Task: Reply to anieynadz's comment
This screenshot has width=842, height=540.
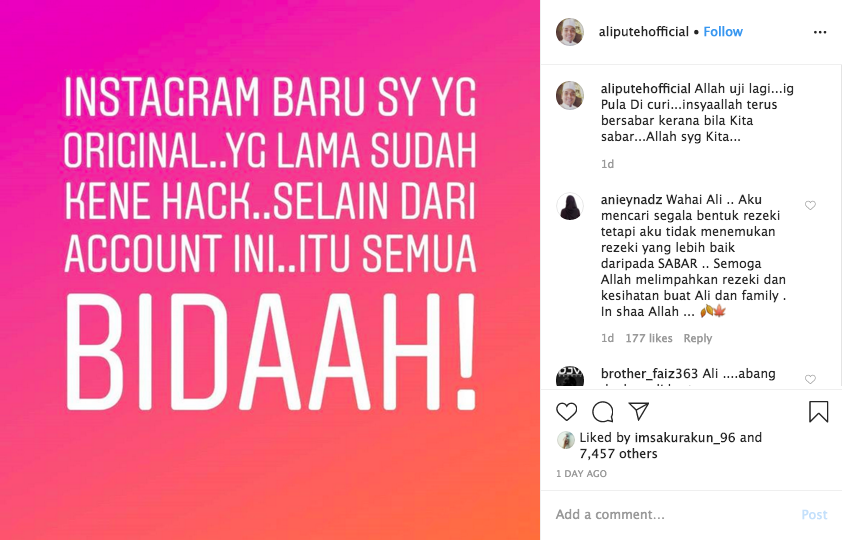Action: (x=698, y=338)
